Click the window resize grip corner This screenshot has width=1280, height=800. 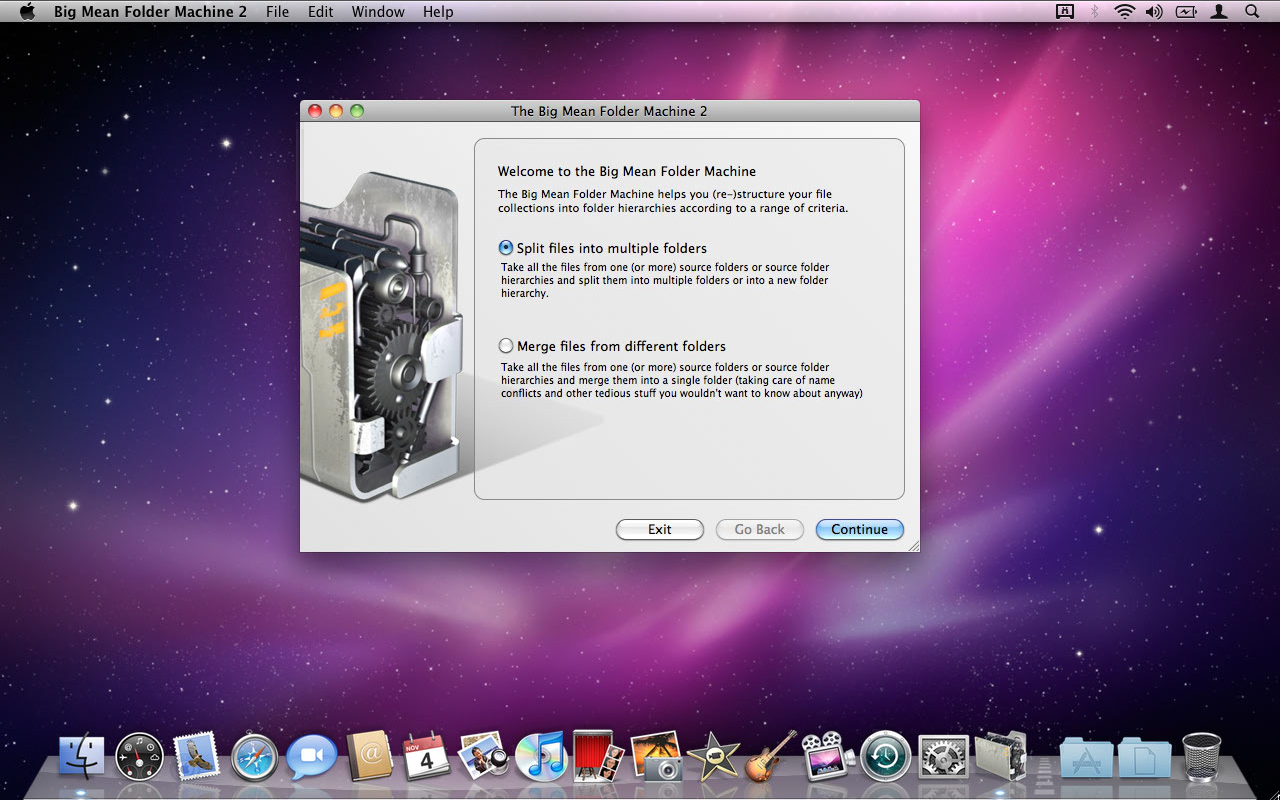[x=912, y=545]
